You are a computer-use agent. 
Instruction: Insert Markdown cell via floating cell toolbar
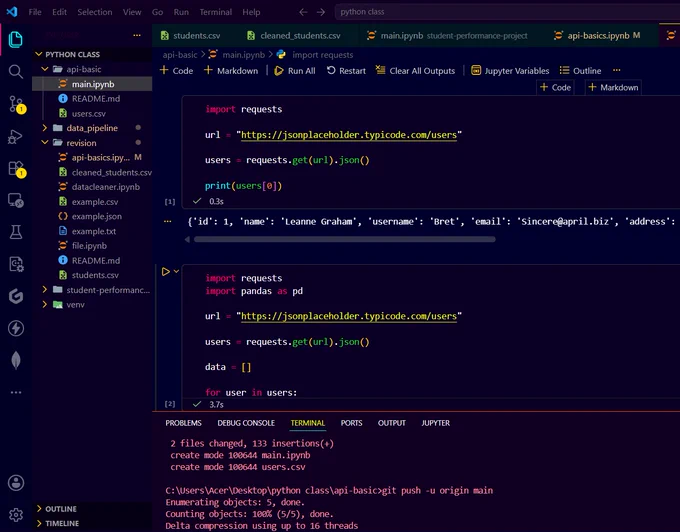(613, 88)
